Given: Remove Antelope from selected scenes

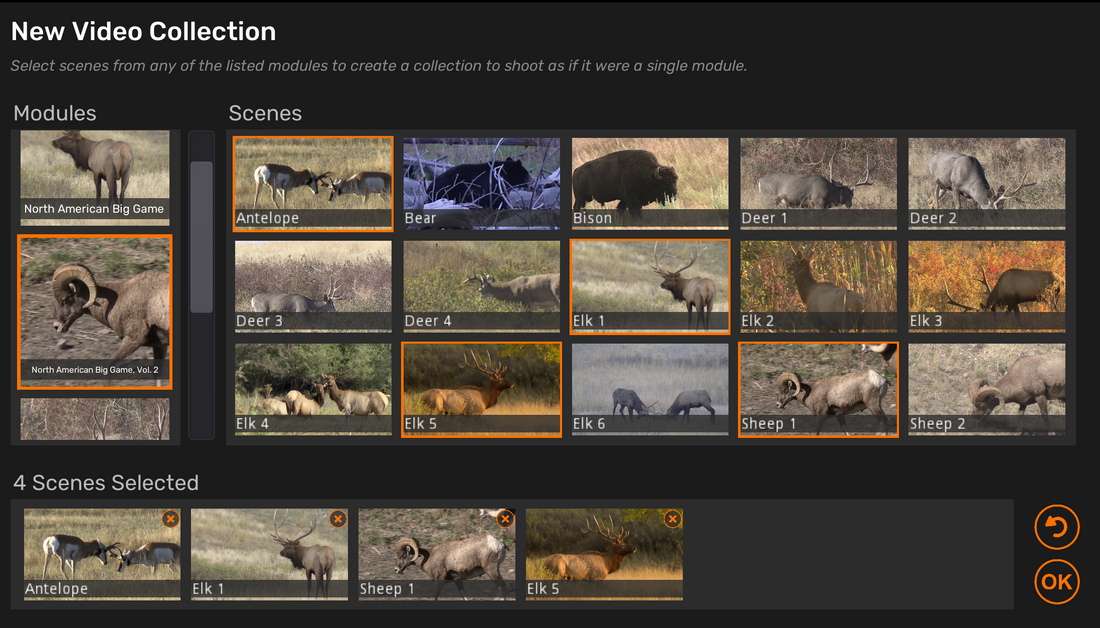Looking at the screenshot, I should (x=170, y=519).
